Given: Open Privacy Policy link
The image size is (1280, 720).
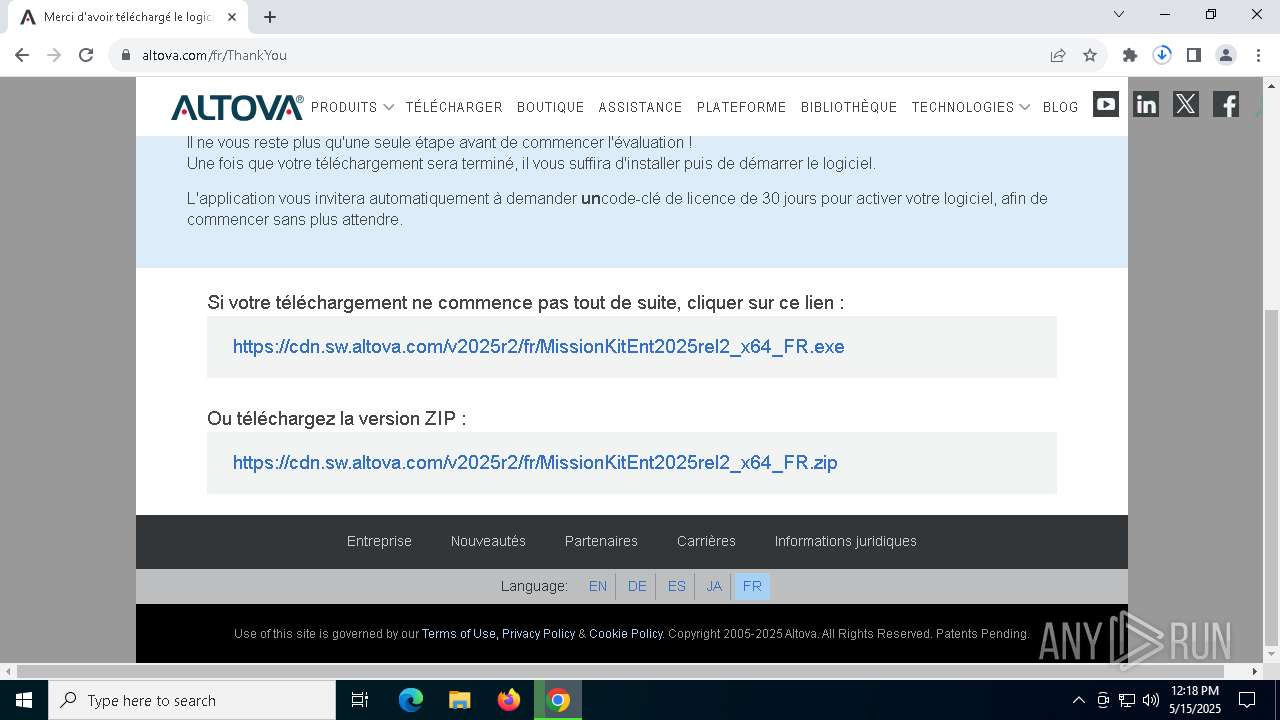Looking at the screenshot, I should (x=538, y=634).
